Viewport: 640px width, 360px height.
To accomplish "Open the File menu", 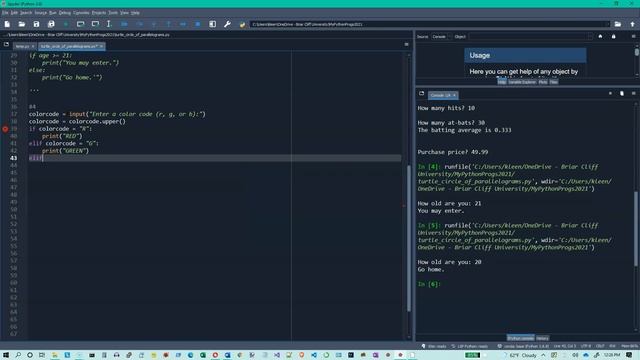I will click(x=5, y=13).
